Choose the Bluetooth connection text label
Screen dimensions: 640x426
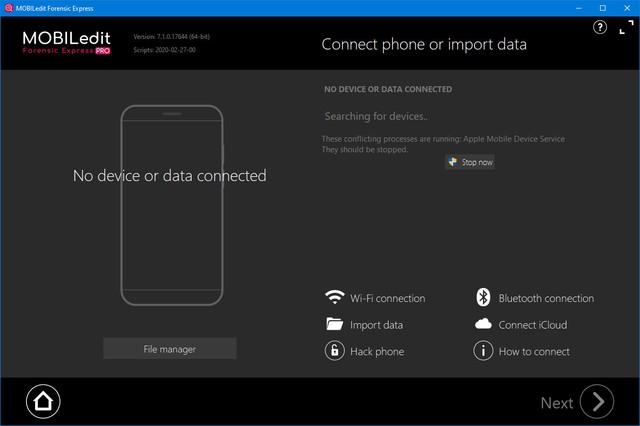(546, 298)
